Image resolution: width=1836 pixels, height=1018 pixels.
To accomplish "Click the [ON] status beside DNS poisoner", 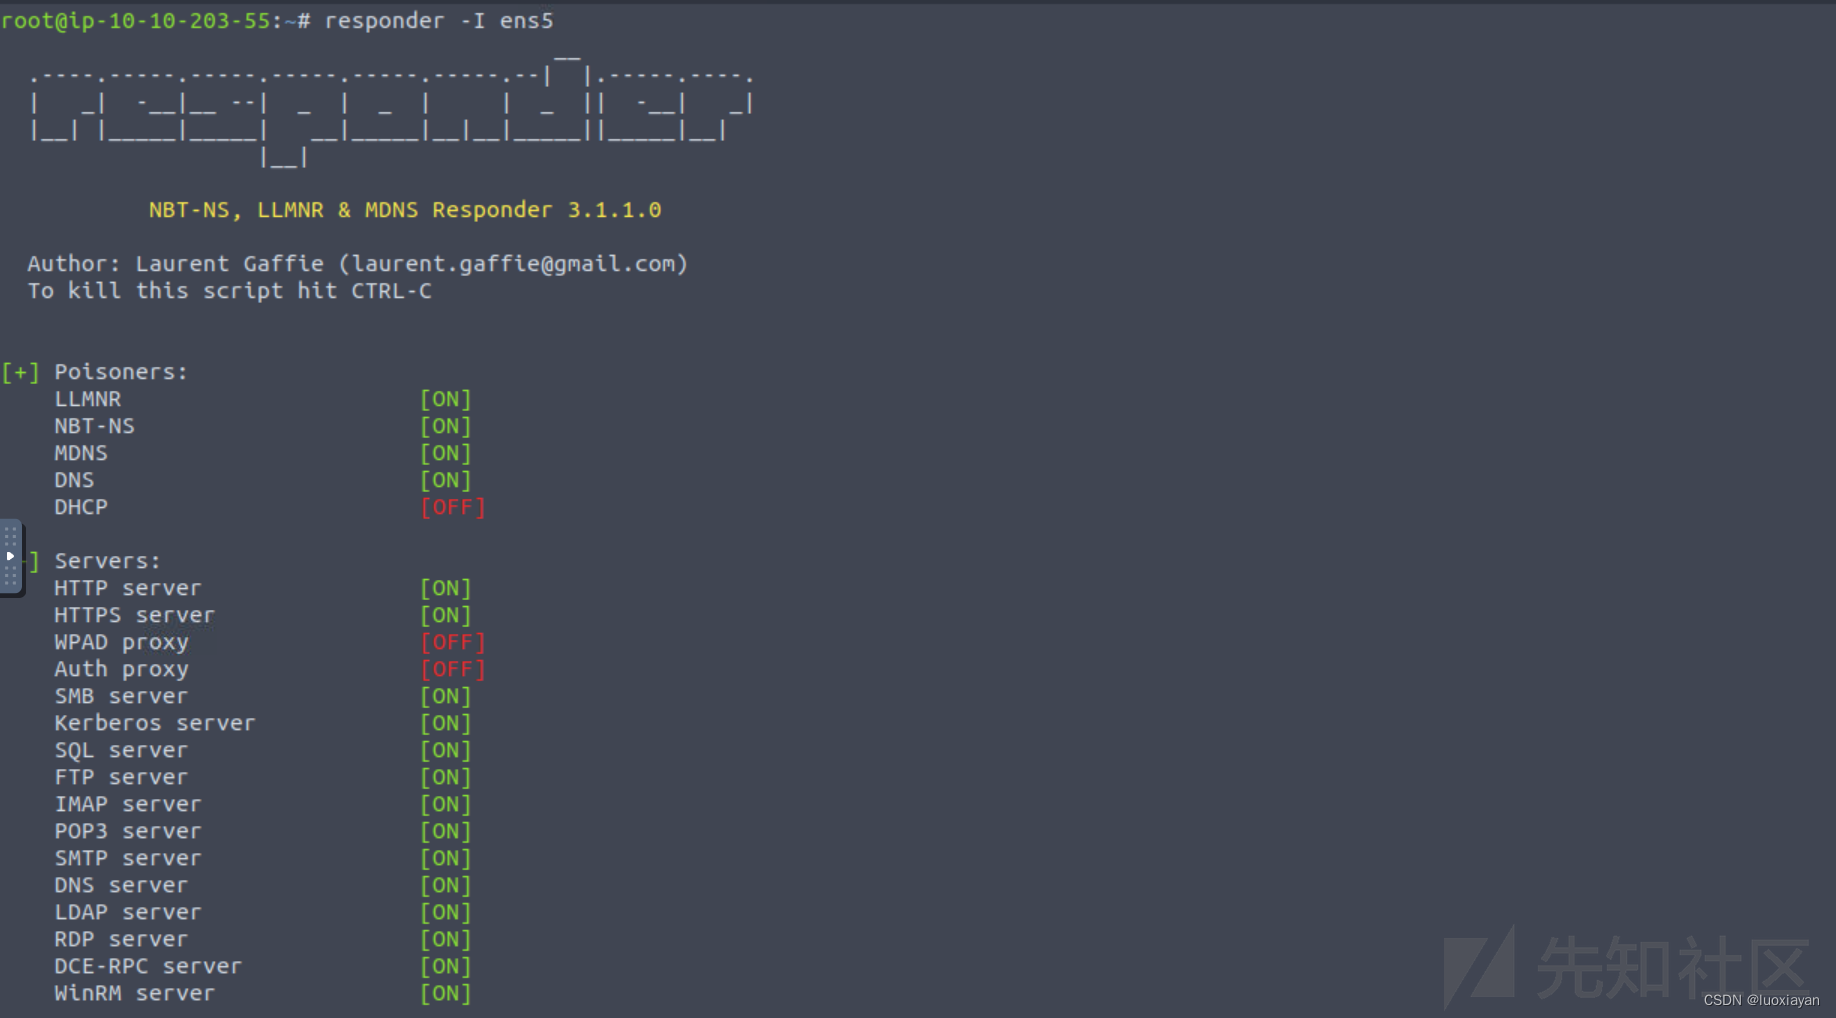I will point(445,480).
